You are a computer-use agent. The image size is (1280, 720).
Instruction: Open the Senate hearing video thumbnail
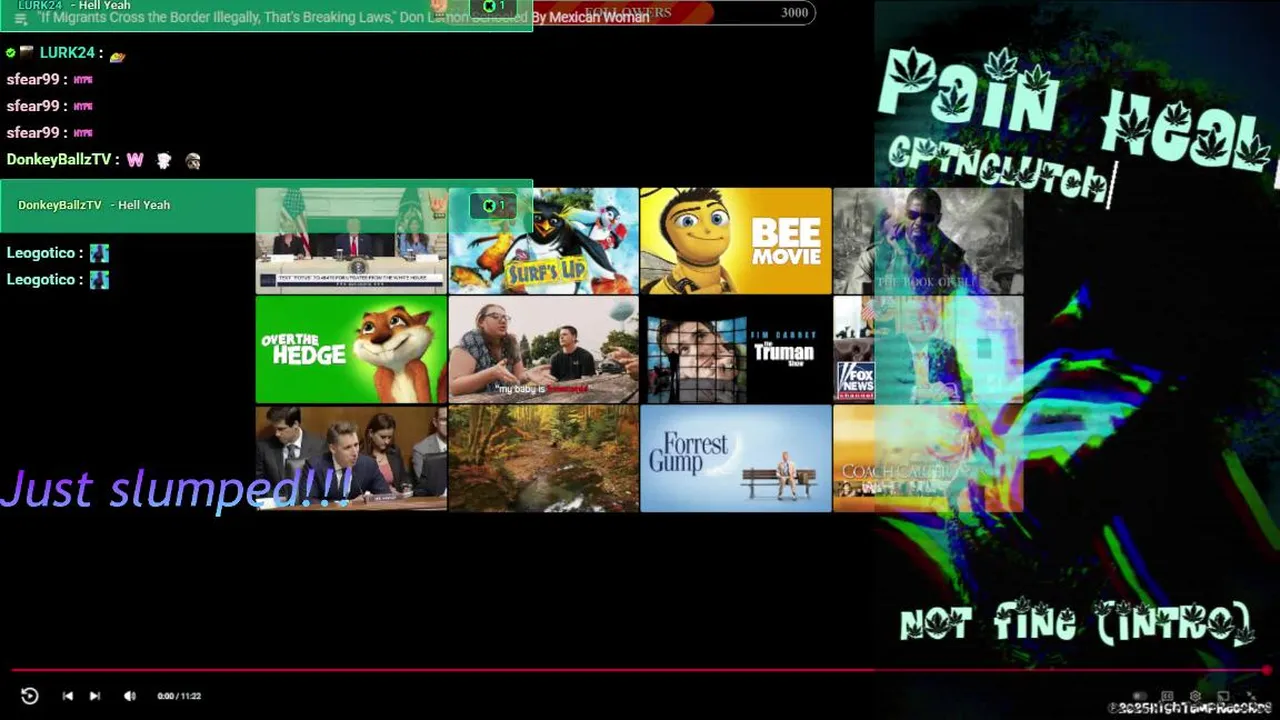(351, 458)
